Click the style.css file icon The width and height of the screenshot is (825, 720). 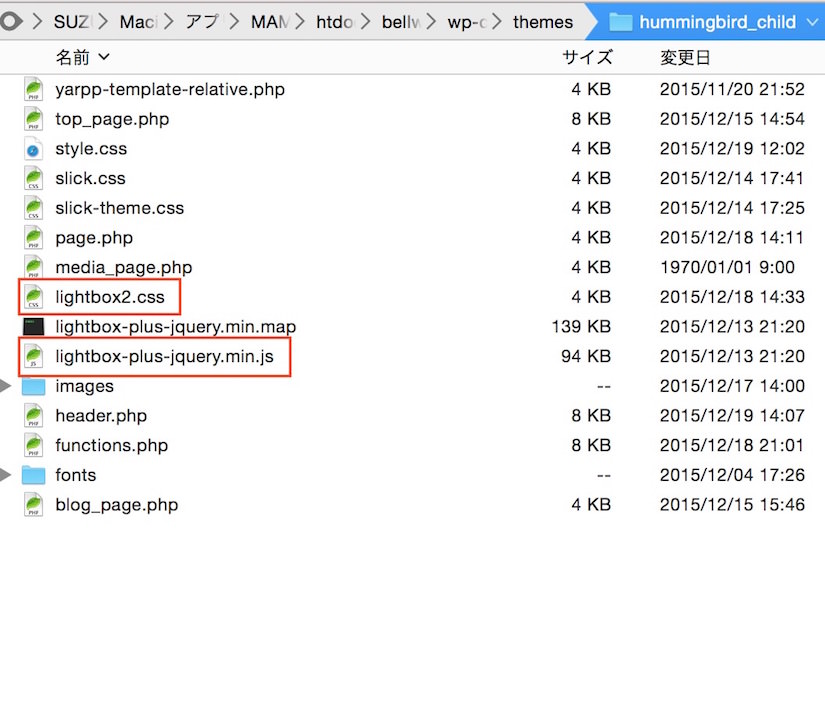click(x=34, y=149)
